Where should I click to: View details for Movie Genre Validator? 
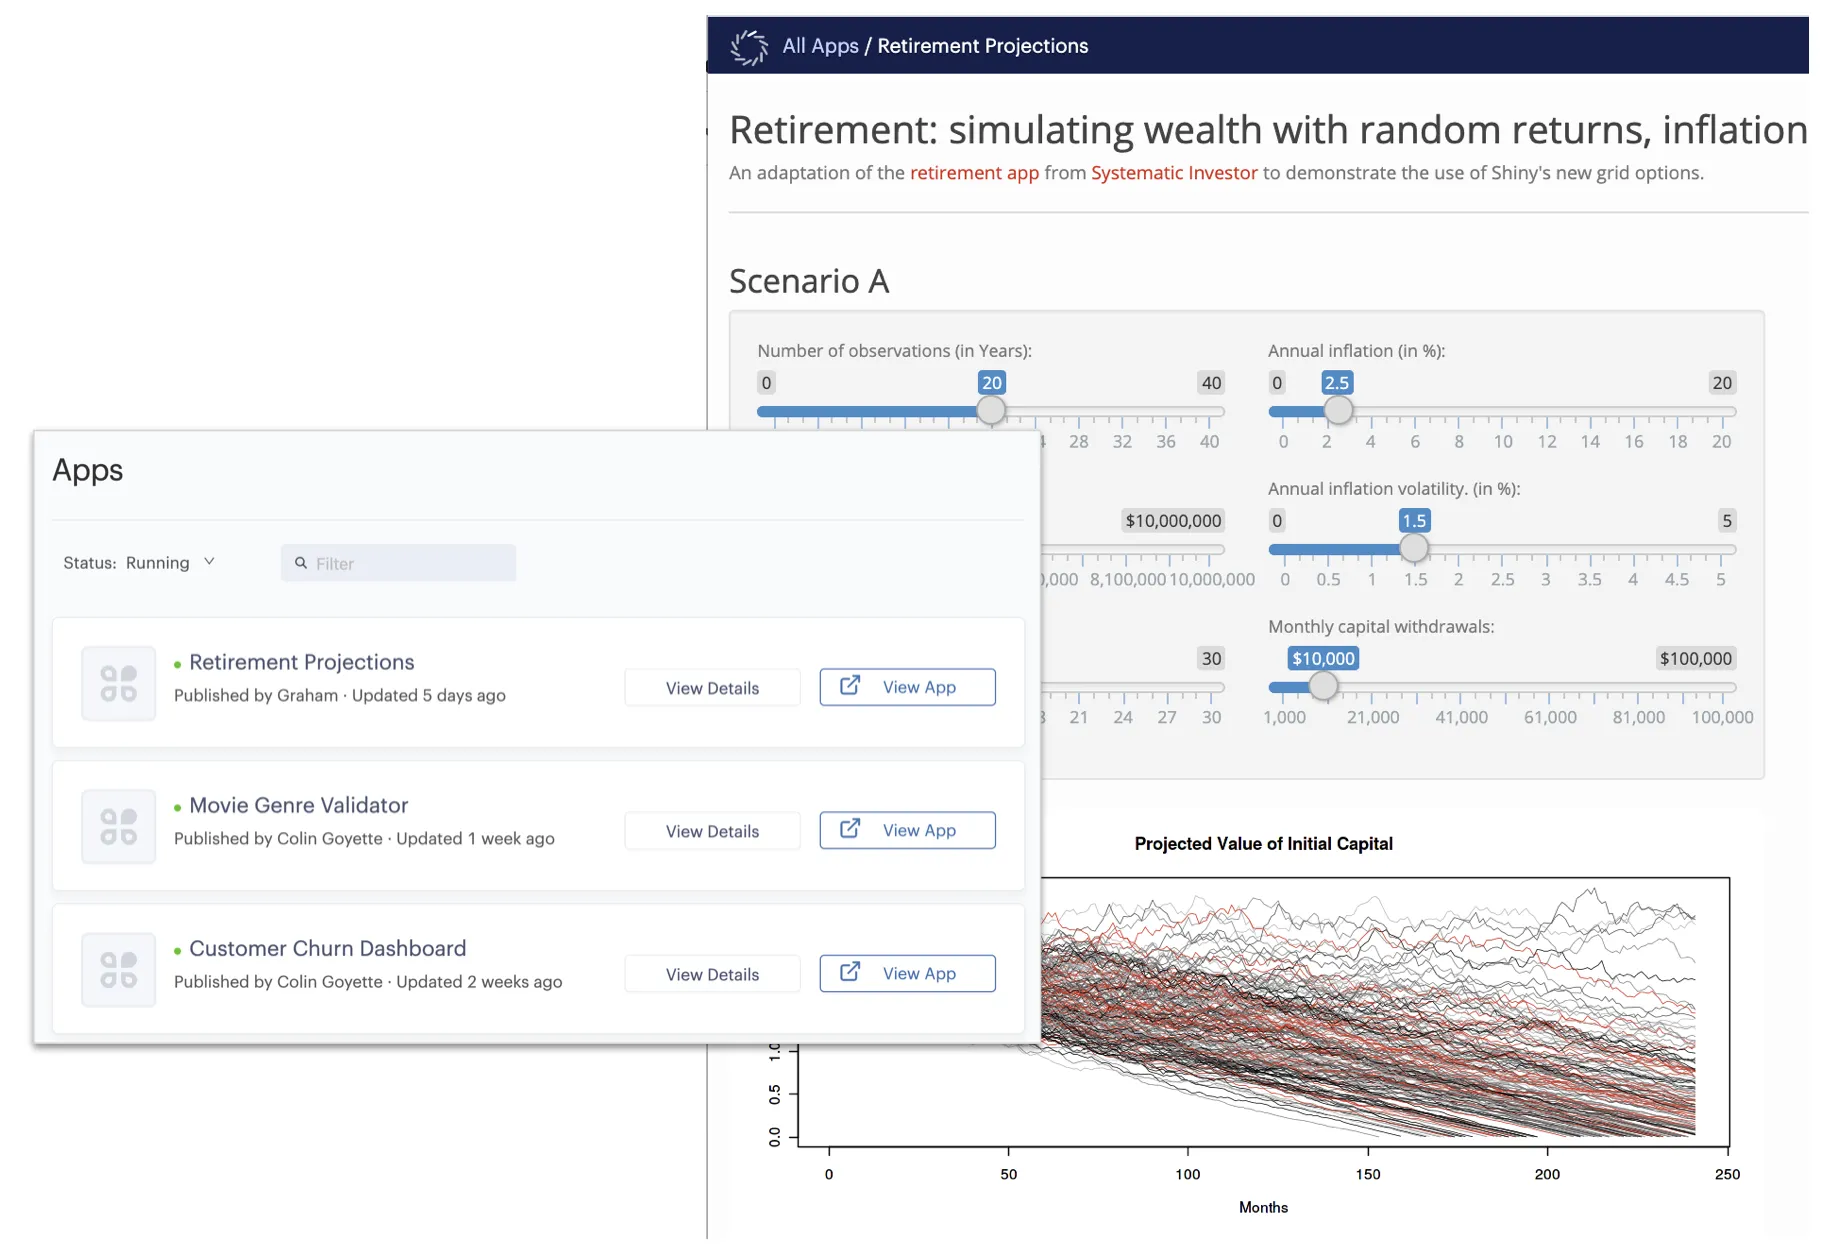coord(712,831)
